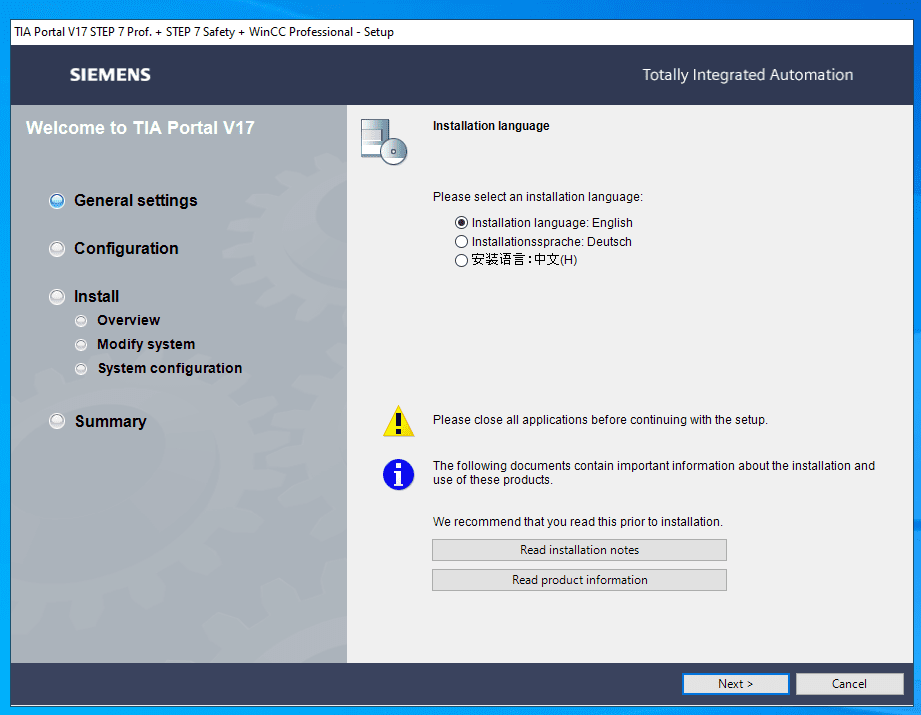Viewport: 921px width, 715px height.
Task: Click the installation disc computer icon
Action: [x=384, y=142]
